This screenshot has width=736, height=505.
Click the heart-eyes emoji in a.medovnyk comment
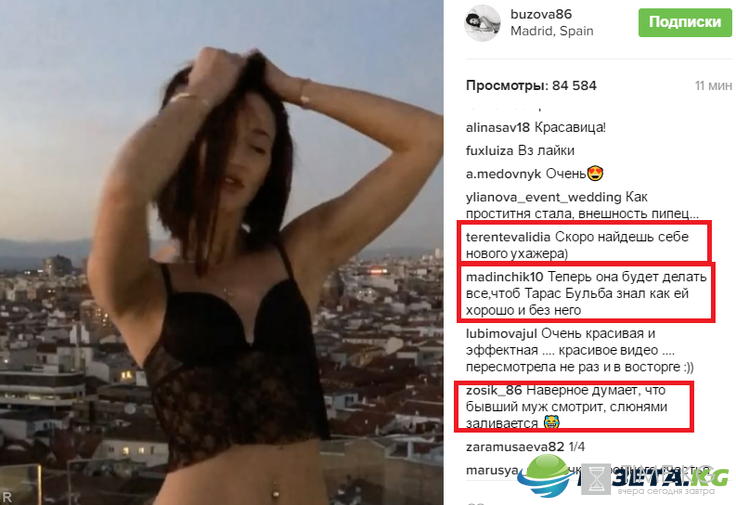coord(595,174)
